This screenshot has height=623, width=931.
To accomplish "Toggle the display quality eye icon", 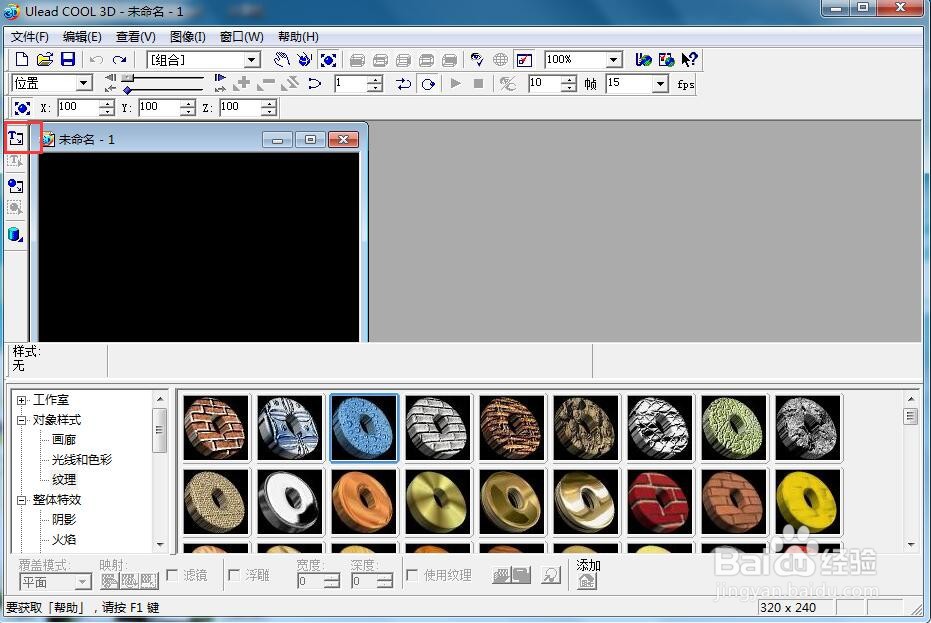I will (x=477, y=59).
